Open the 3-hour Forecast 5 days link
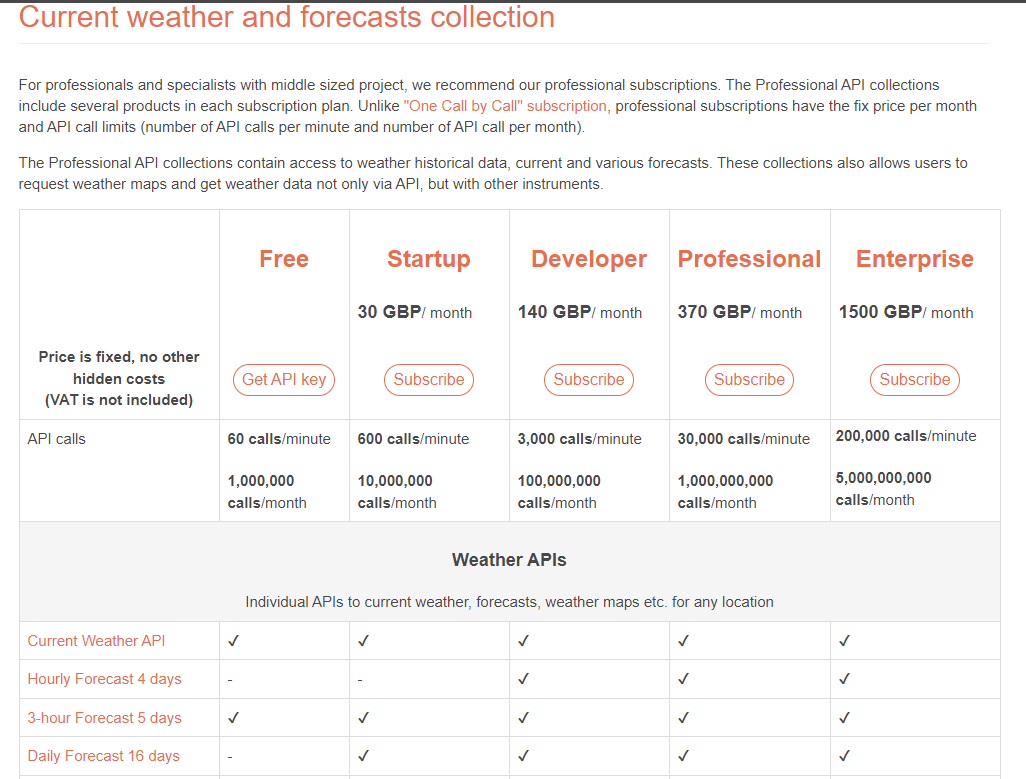1026x779 pixels. tap(105, 718)
